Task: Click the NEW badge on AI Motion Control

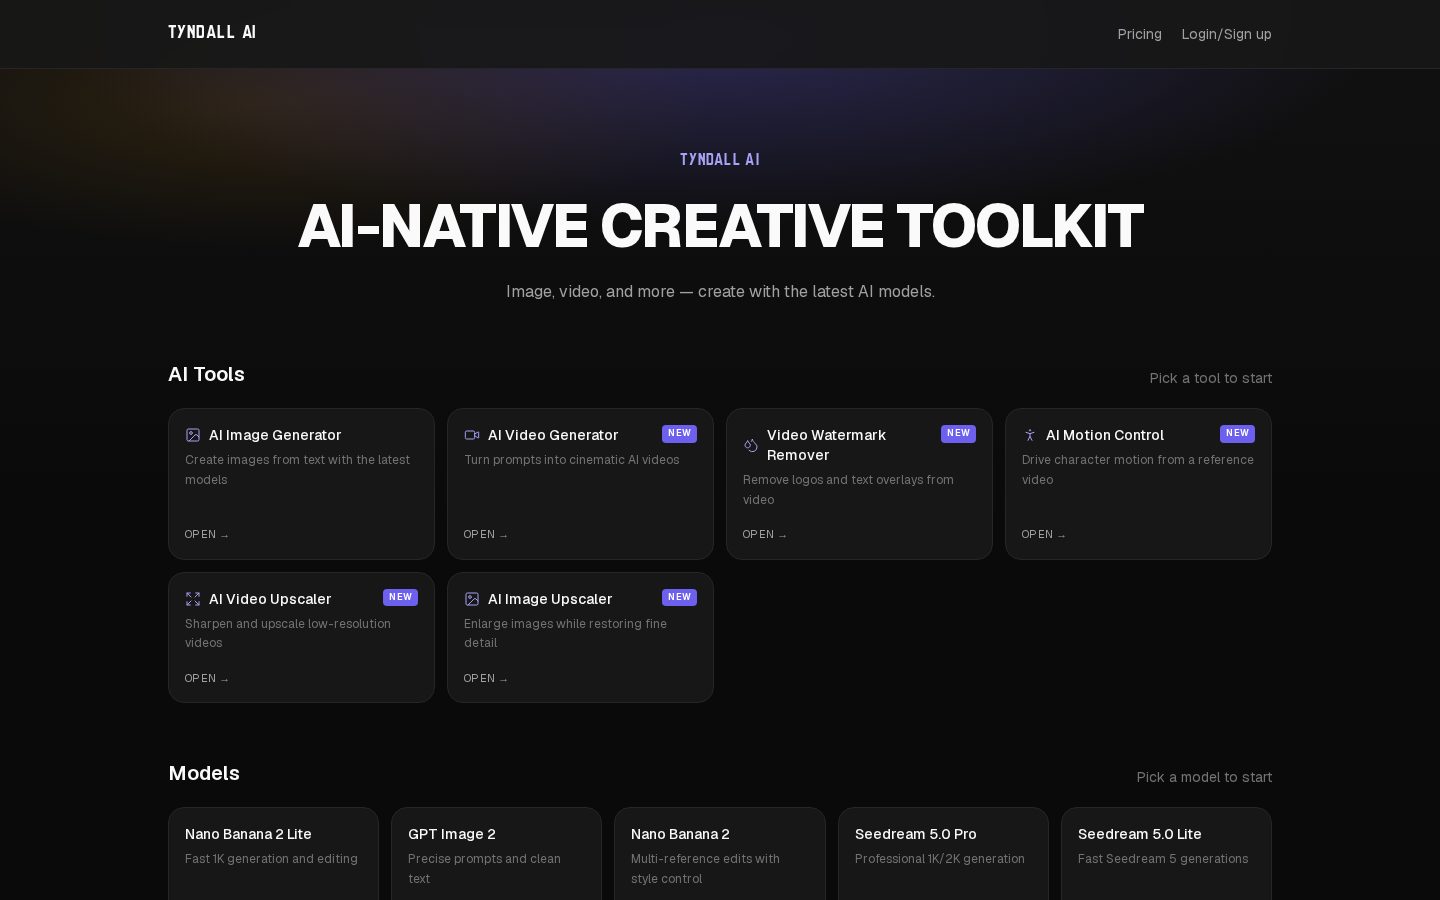Action: 1237,433
